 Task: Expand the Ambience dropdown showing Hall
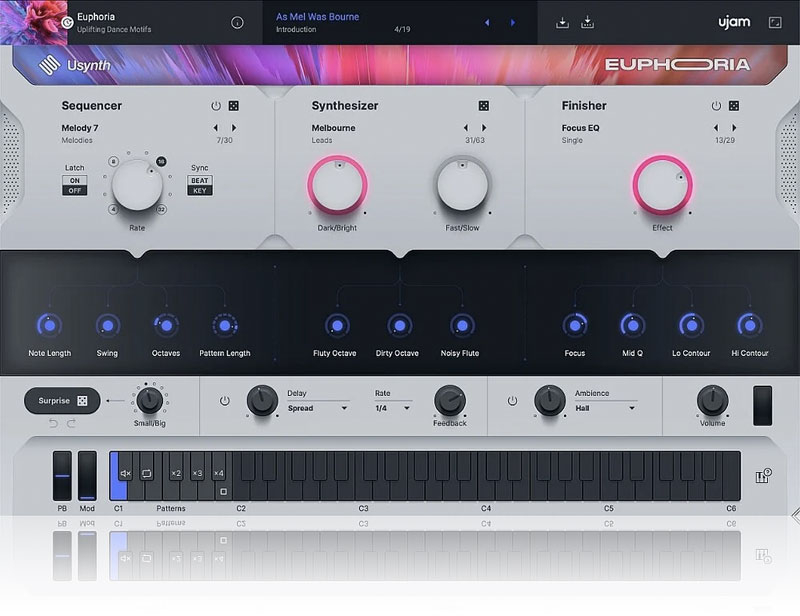[605, 408]
